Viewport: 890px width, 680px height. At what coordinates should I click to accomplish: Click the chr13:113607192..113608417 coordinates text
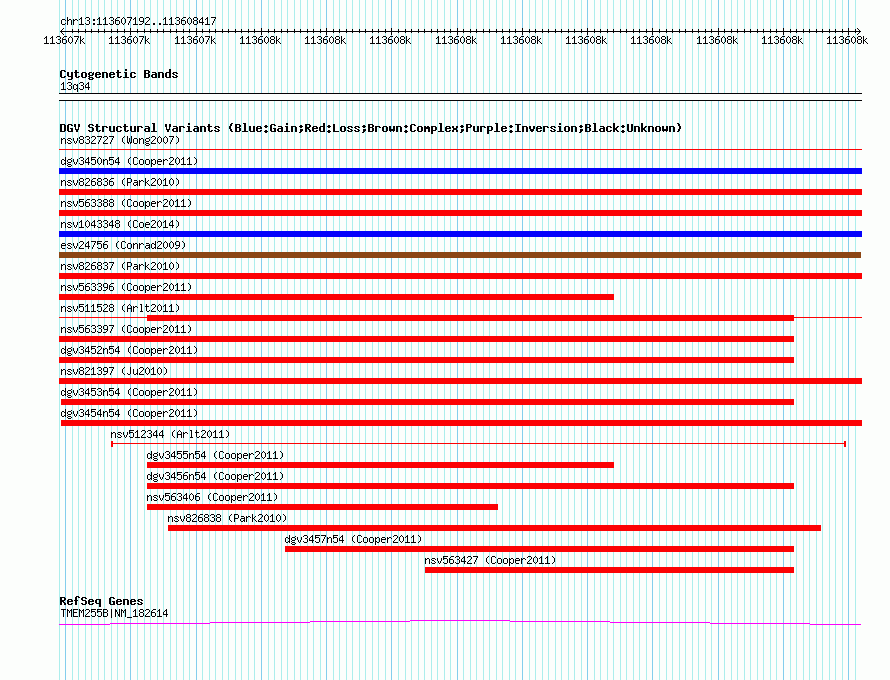138,21
